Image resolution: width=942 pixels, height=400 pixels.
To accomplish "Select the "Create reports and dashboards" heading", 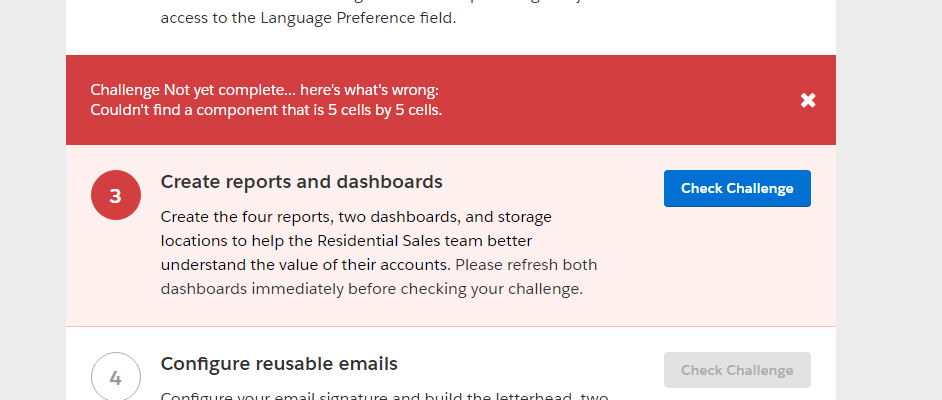I will (301, 182).
